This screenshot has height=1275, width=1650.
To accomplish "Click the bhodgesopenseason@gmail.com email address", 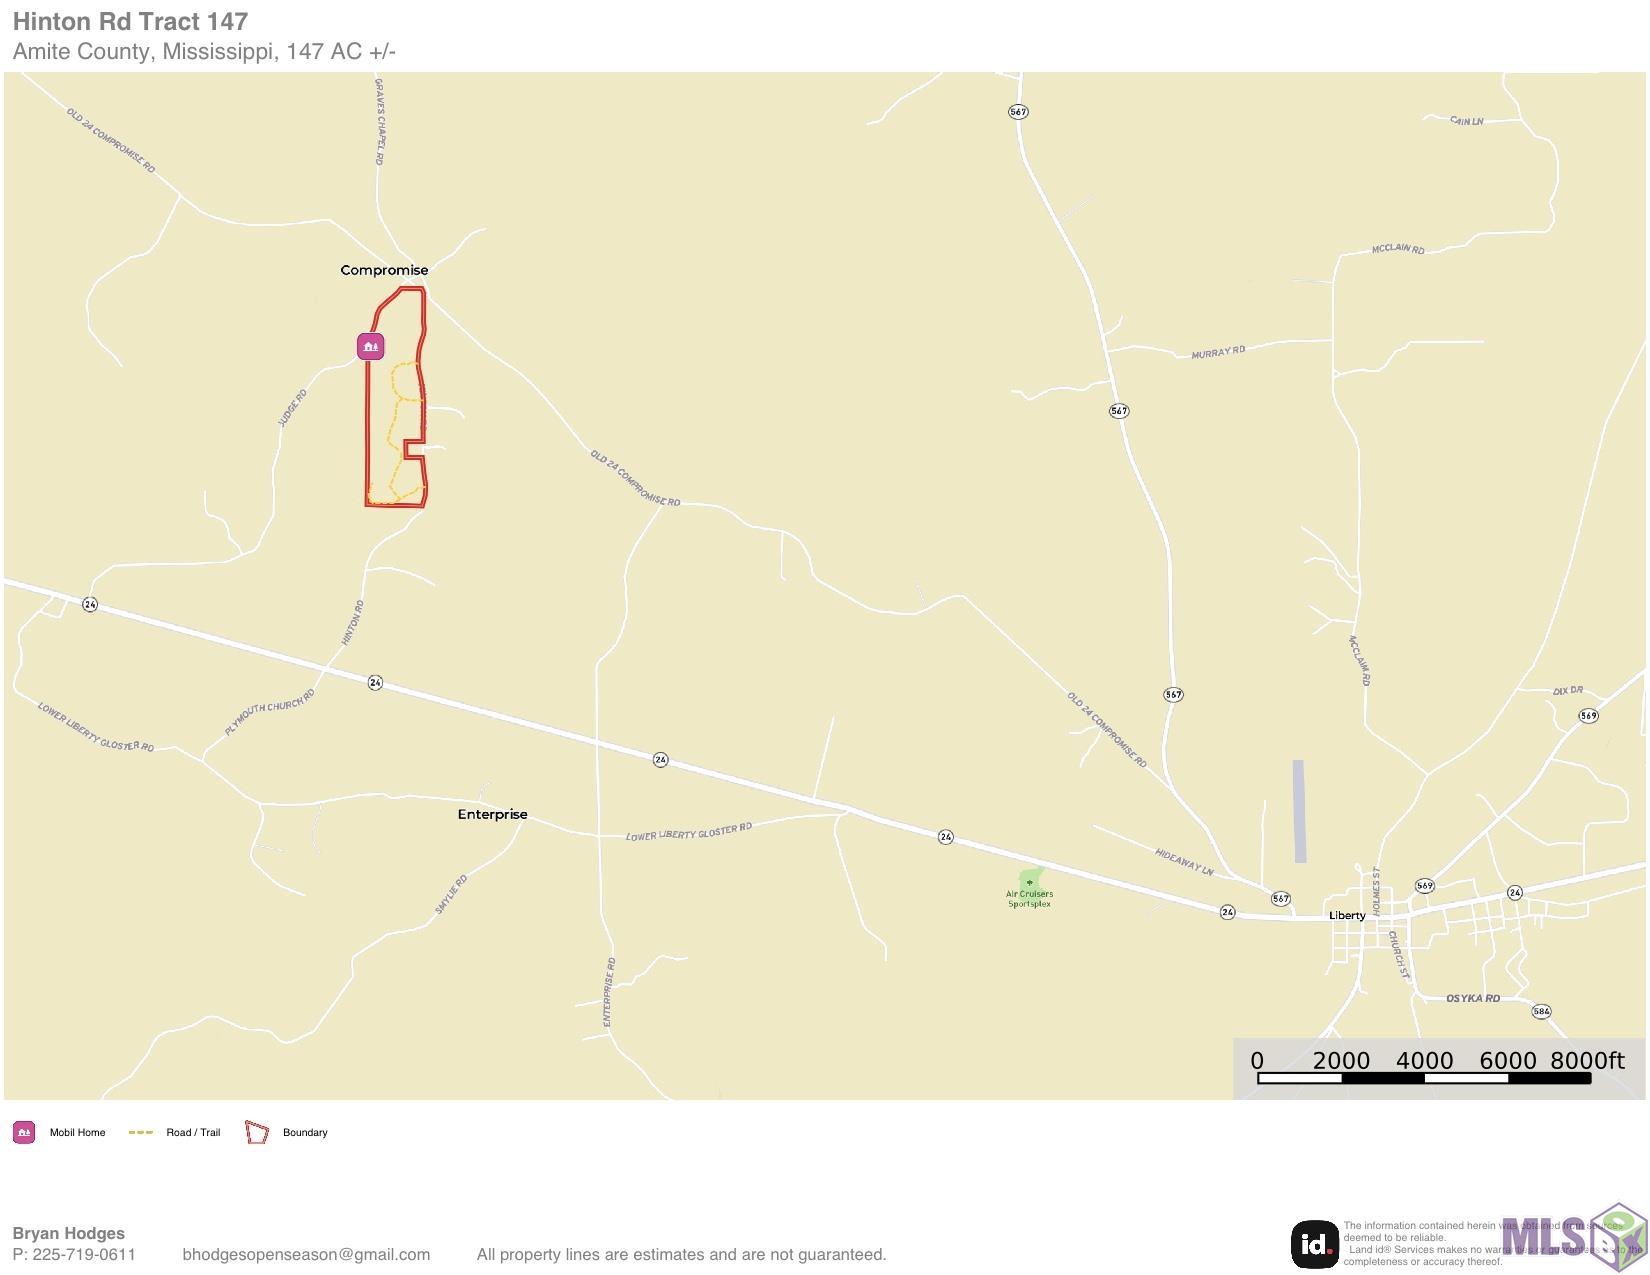I will click(306, 1254).
